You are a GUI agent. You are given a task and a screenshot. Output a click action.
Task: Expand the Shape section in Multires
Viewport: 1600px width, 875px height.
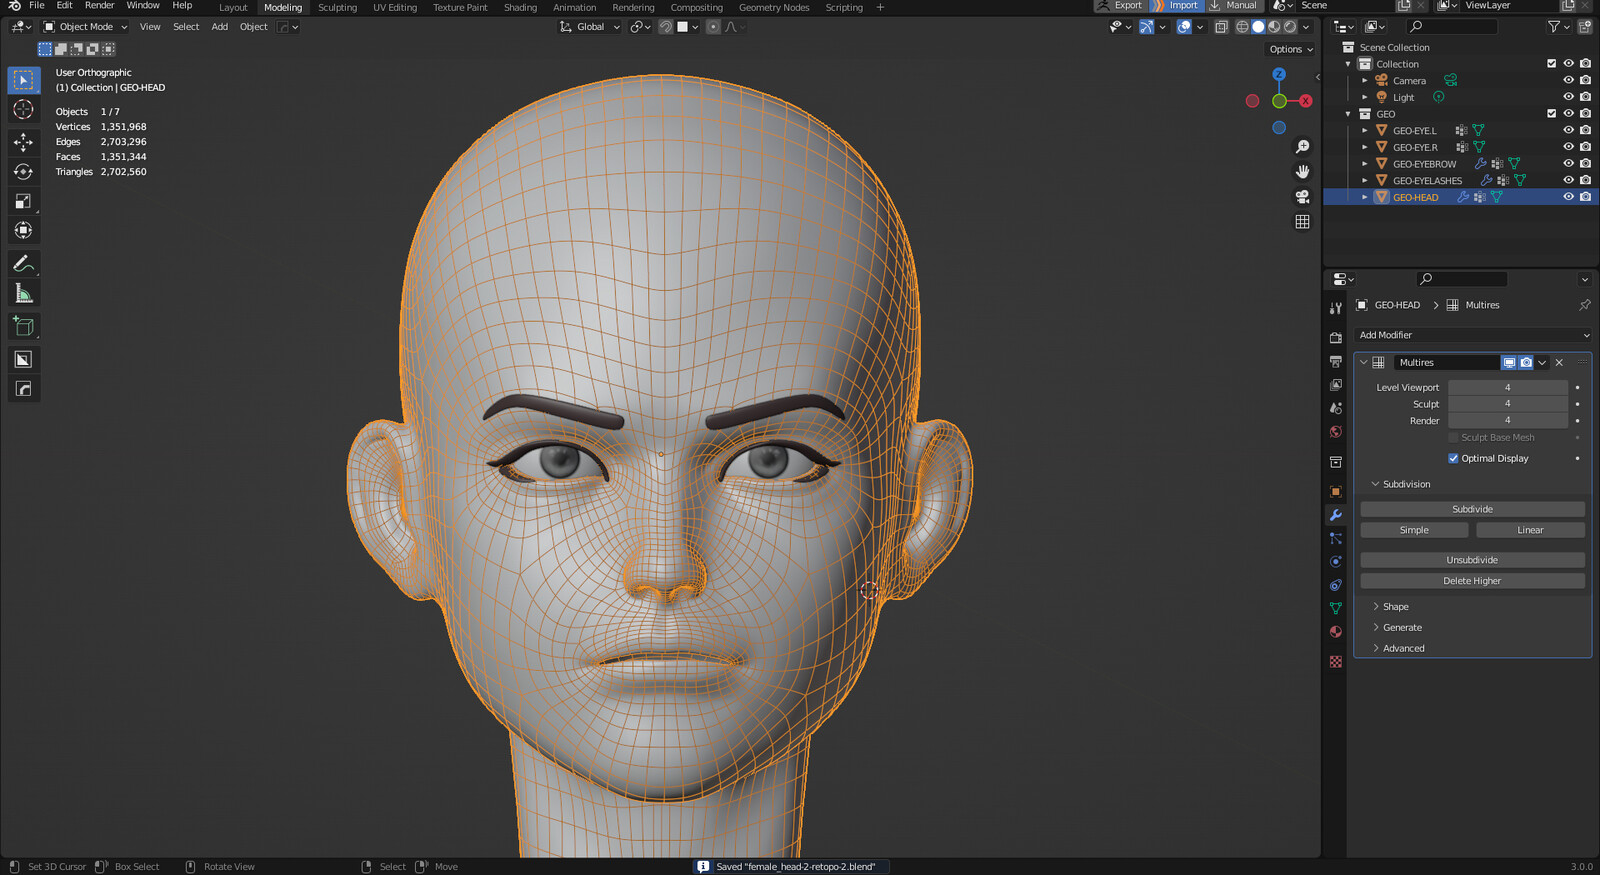click(x=1395, y=607)
